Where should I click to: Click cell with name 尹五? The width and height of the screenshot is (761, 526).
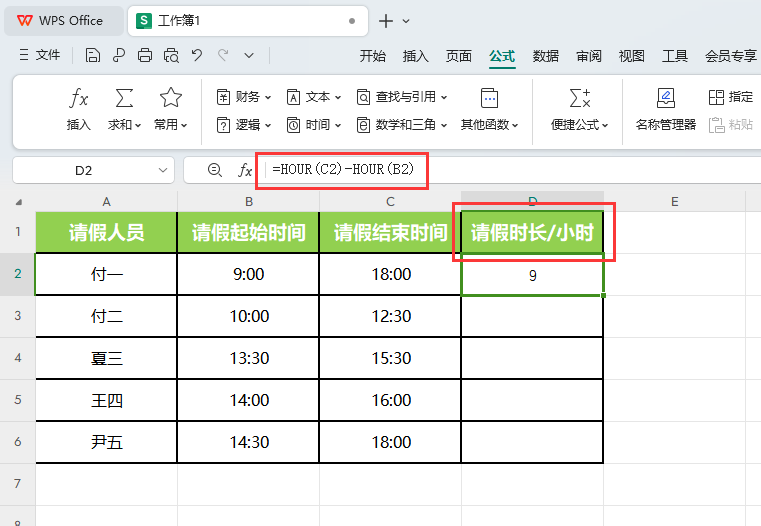(106, 442)
